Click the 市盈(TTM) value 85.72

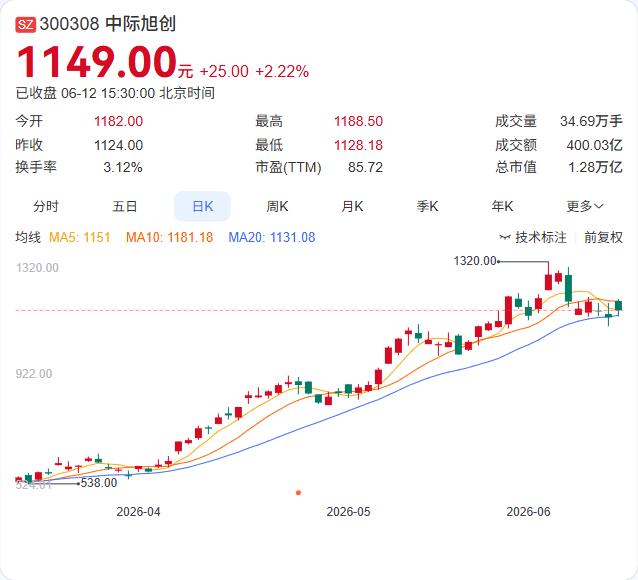point(365,167)
